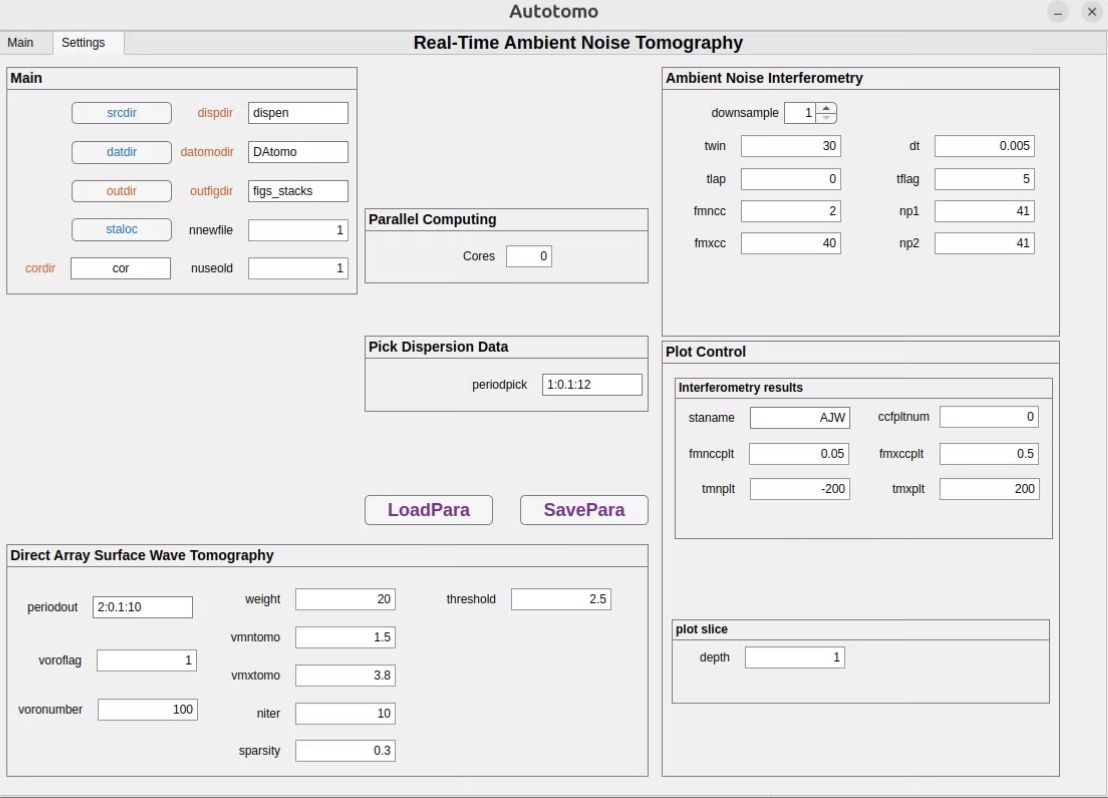The image size is (1108, 798).
Task: Focus the plot slice depth field
Action: [x=794, y=657]
